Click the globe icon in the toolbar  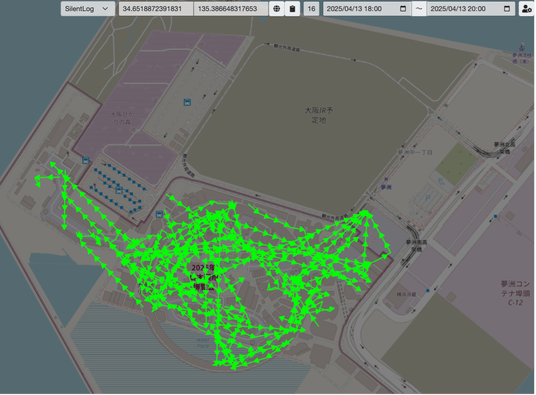pyautogui.click(x=277, y=9)
